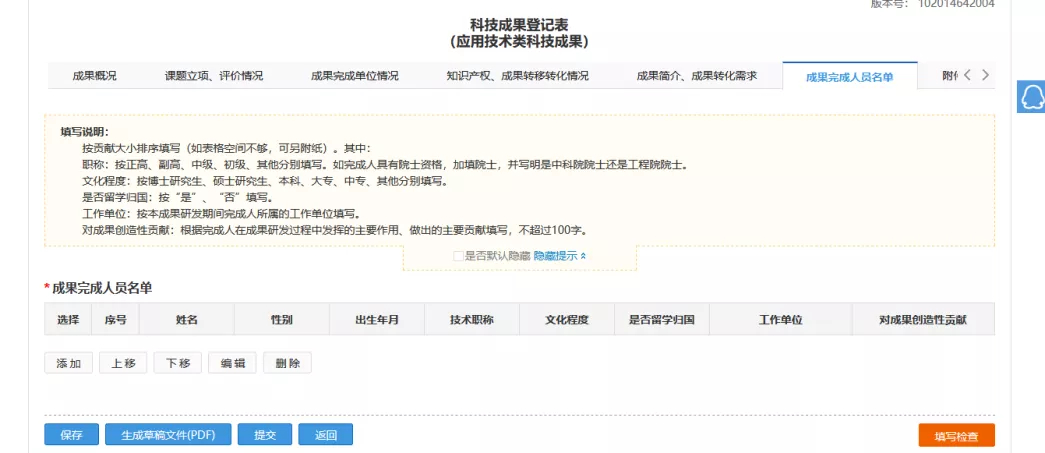
Task: Click the 对成果创造性贡献 column header
Action: 923,319
